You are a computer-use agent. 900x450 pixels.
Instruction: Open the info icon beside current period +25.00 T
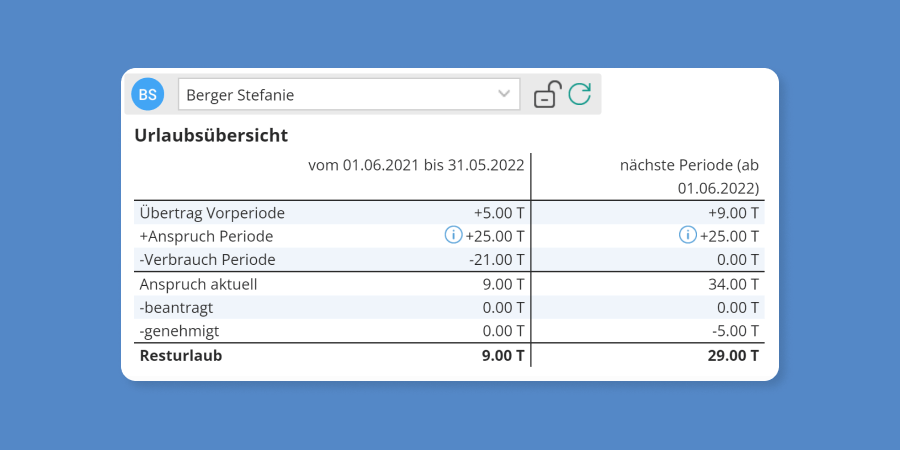pos(453,235)
